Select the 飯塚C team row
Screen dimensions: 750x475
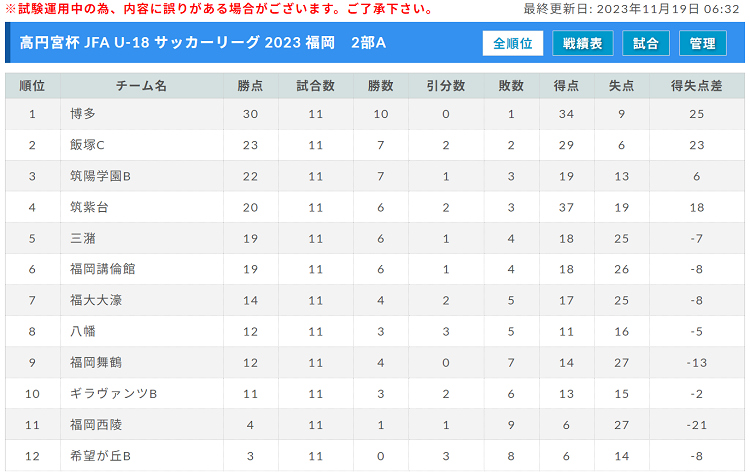pyautogui.click(x=375, y=145)
